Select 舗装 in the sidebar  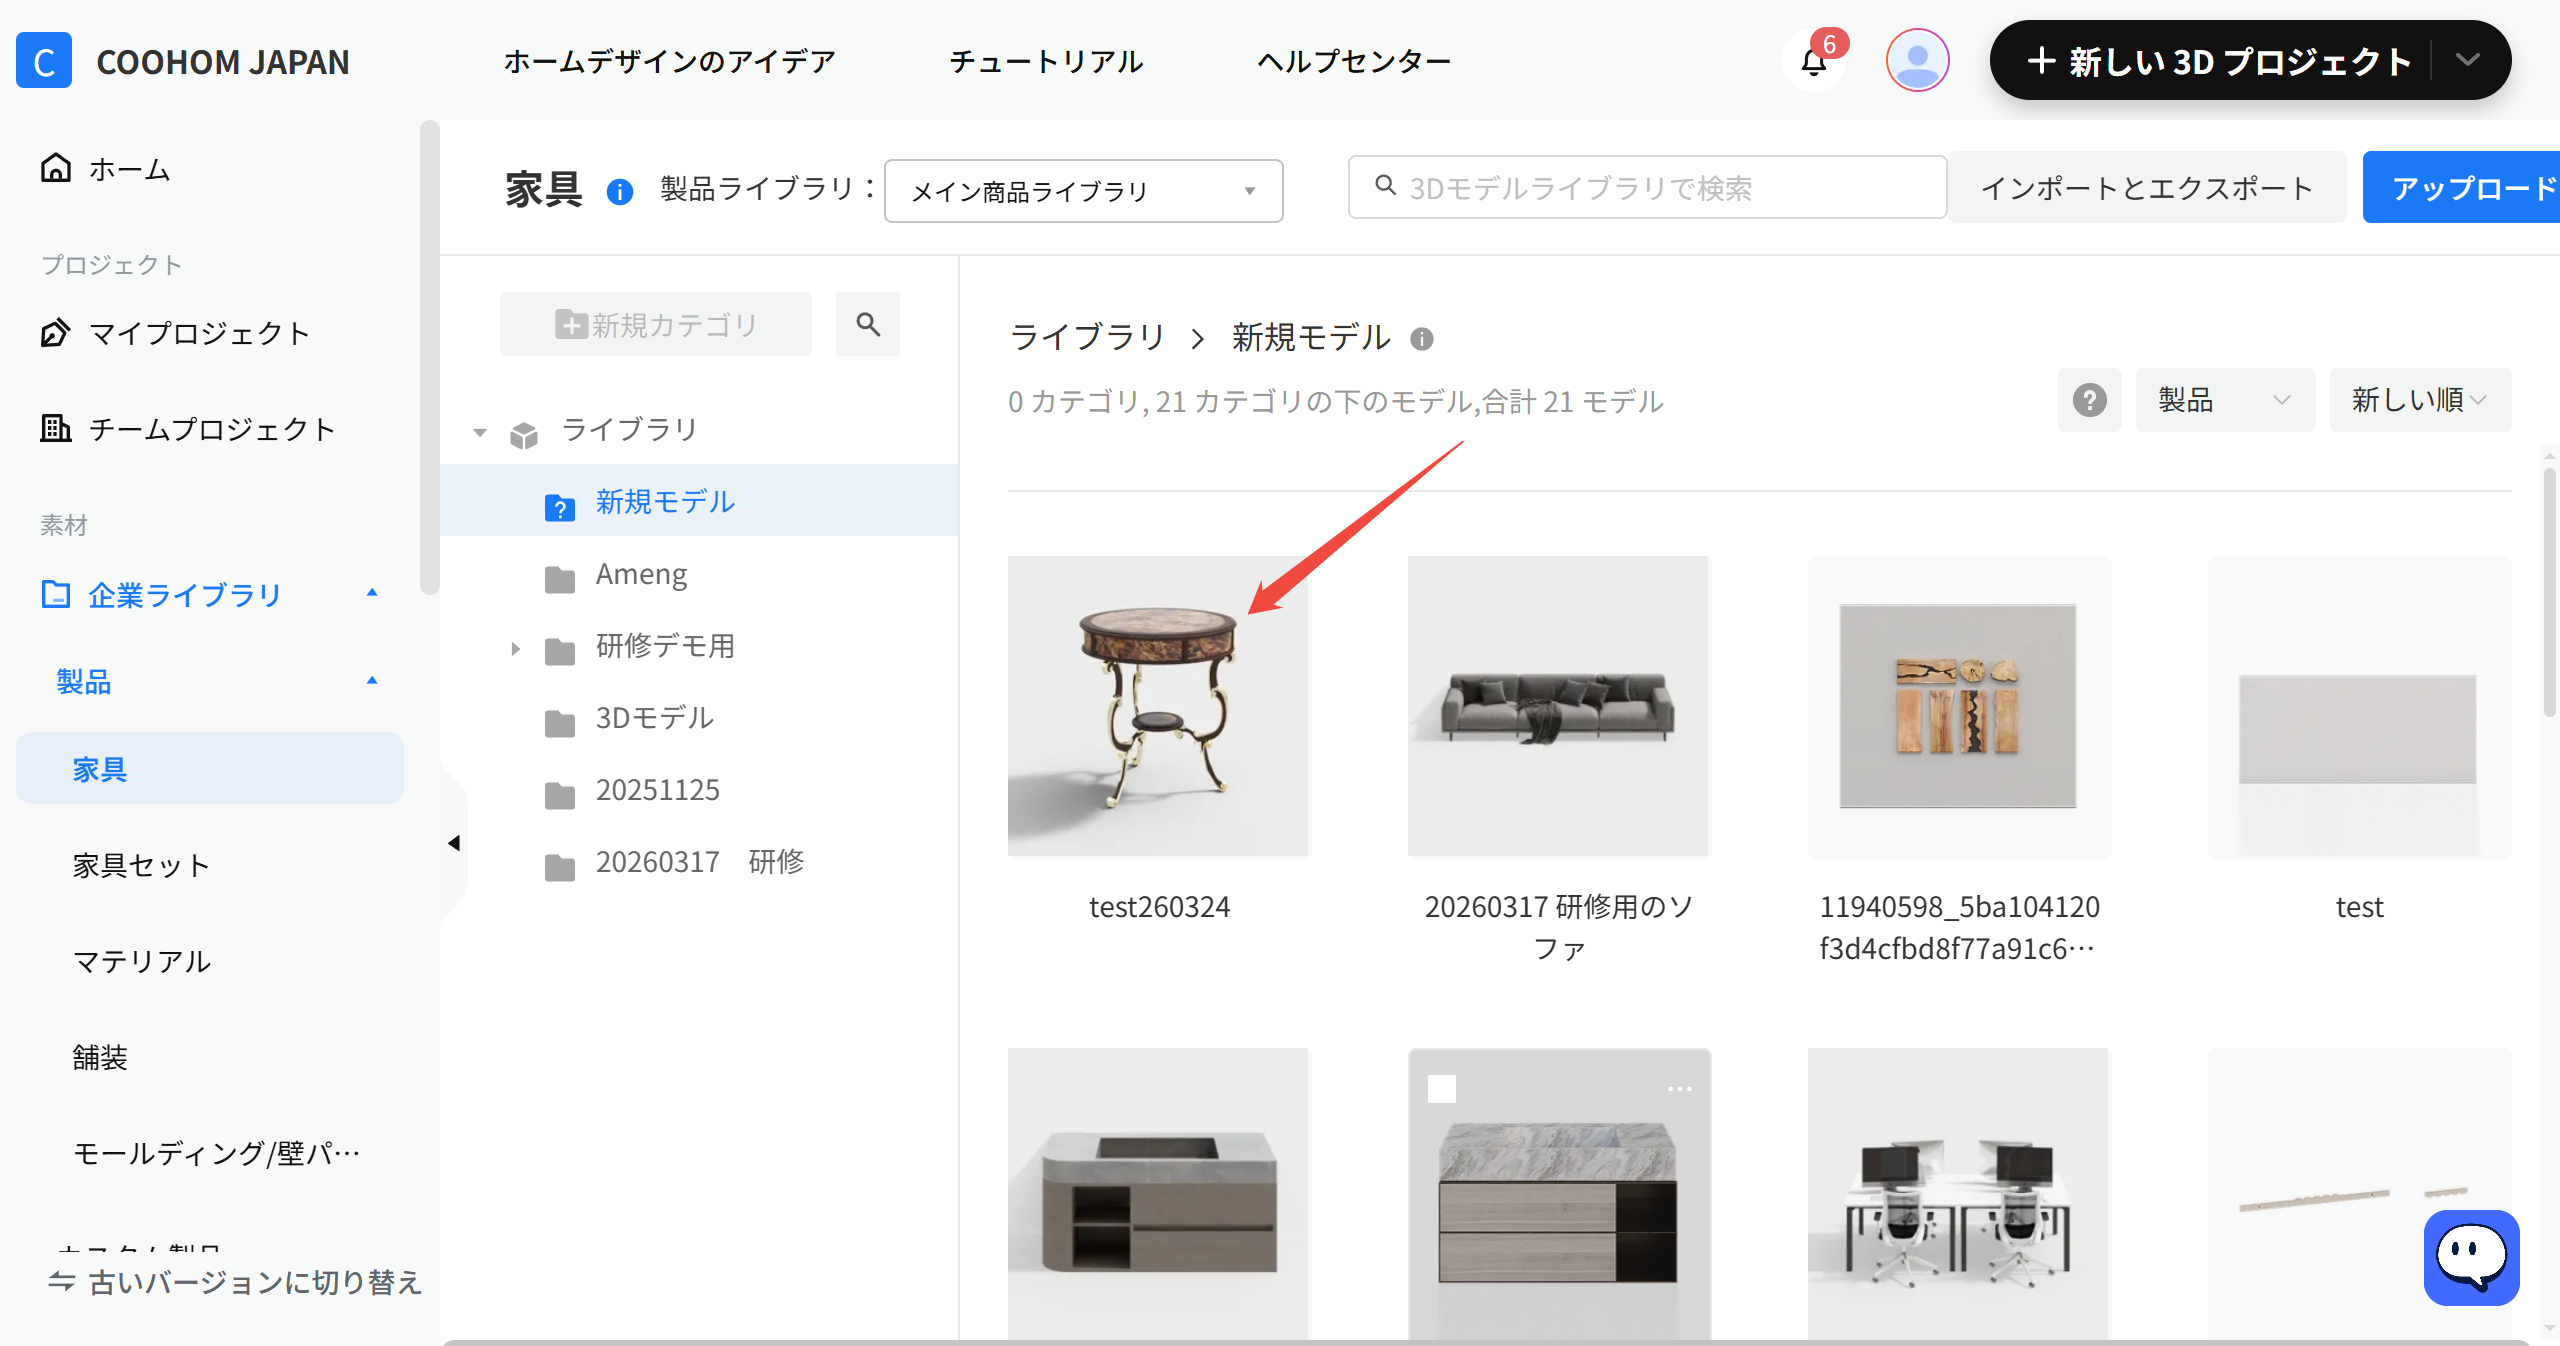coord(100,1057)
